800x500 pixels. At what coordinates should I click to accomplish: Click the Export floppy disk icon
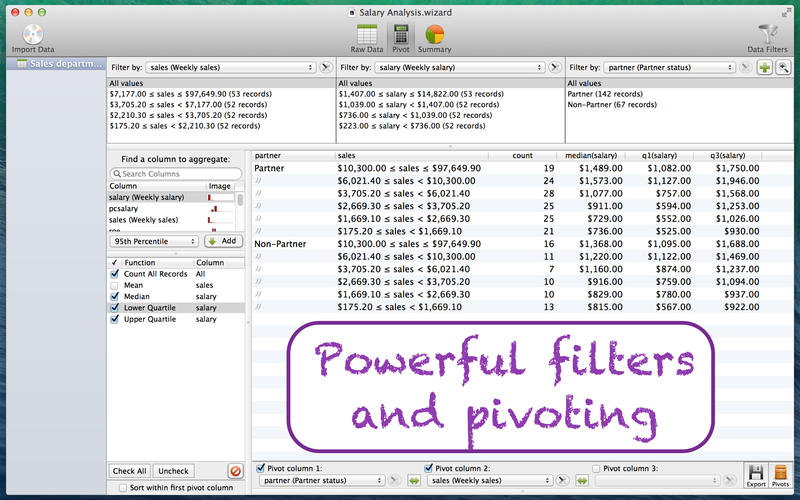pyautogui.click(x=756, y=474)
